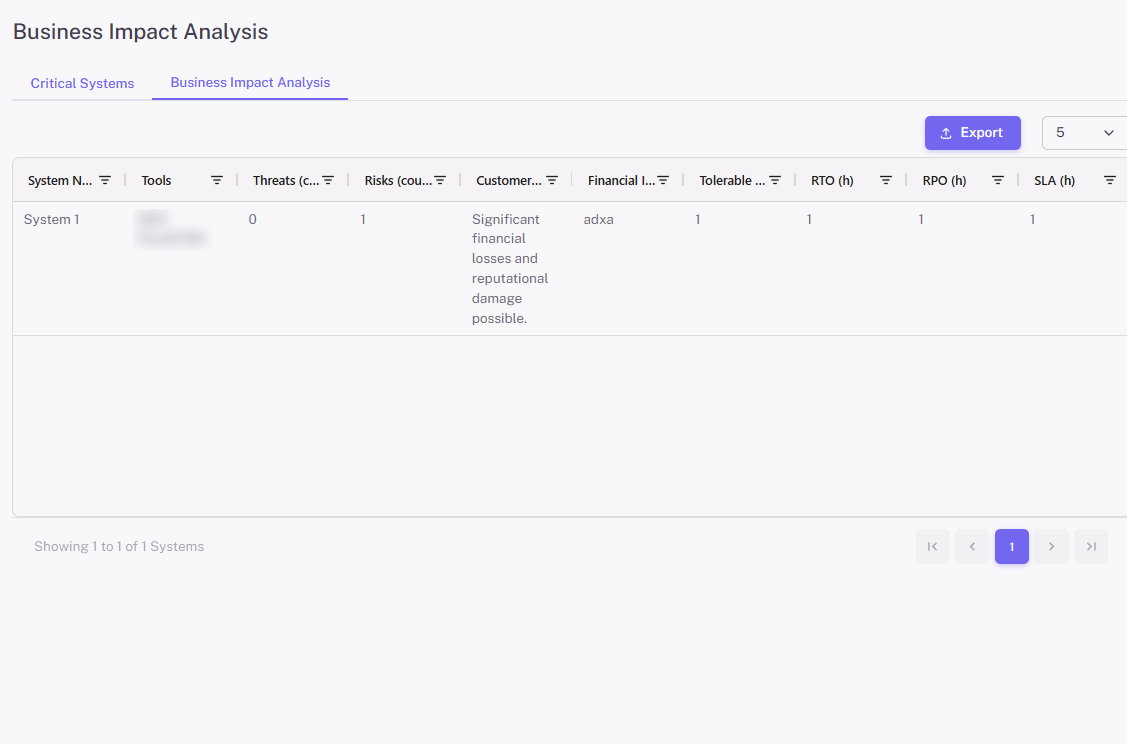The image size is (1127, 744).
Task: Expand the rows-per-page dropdown showing 5
Action: 1084,133
